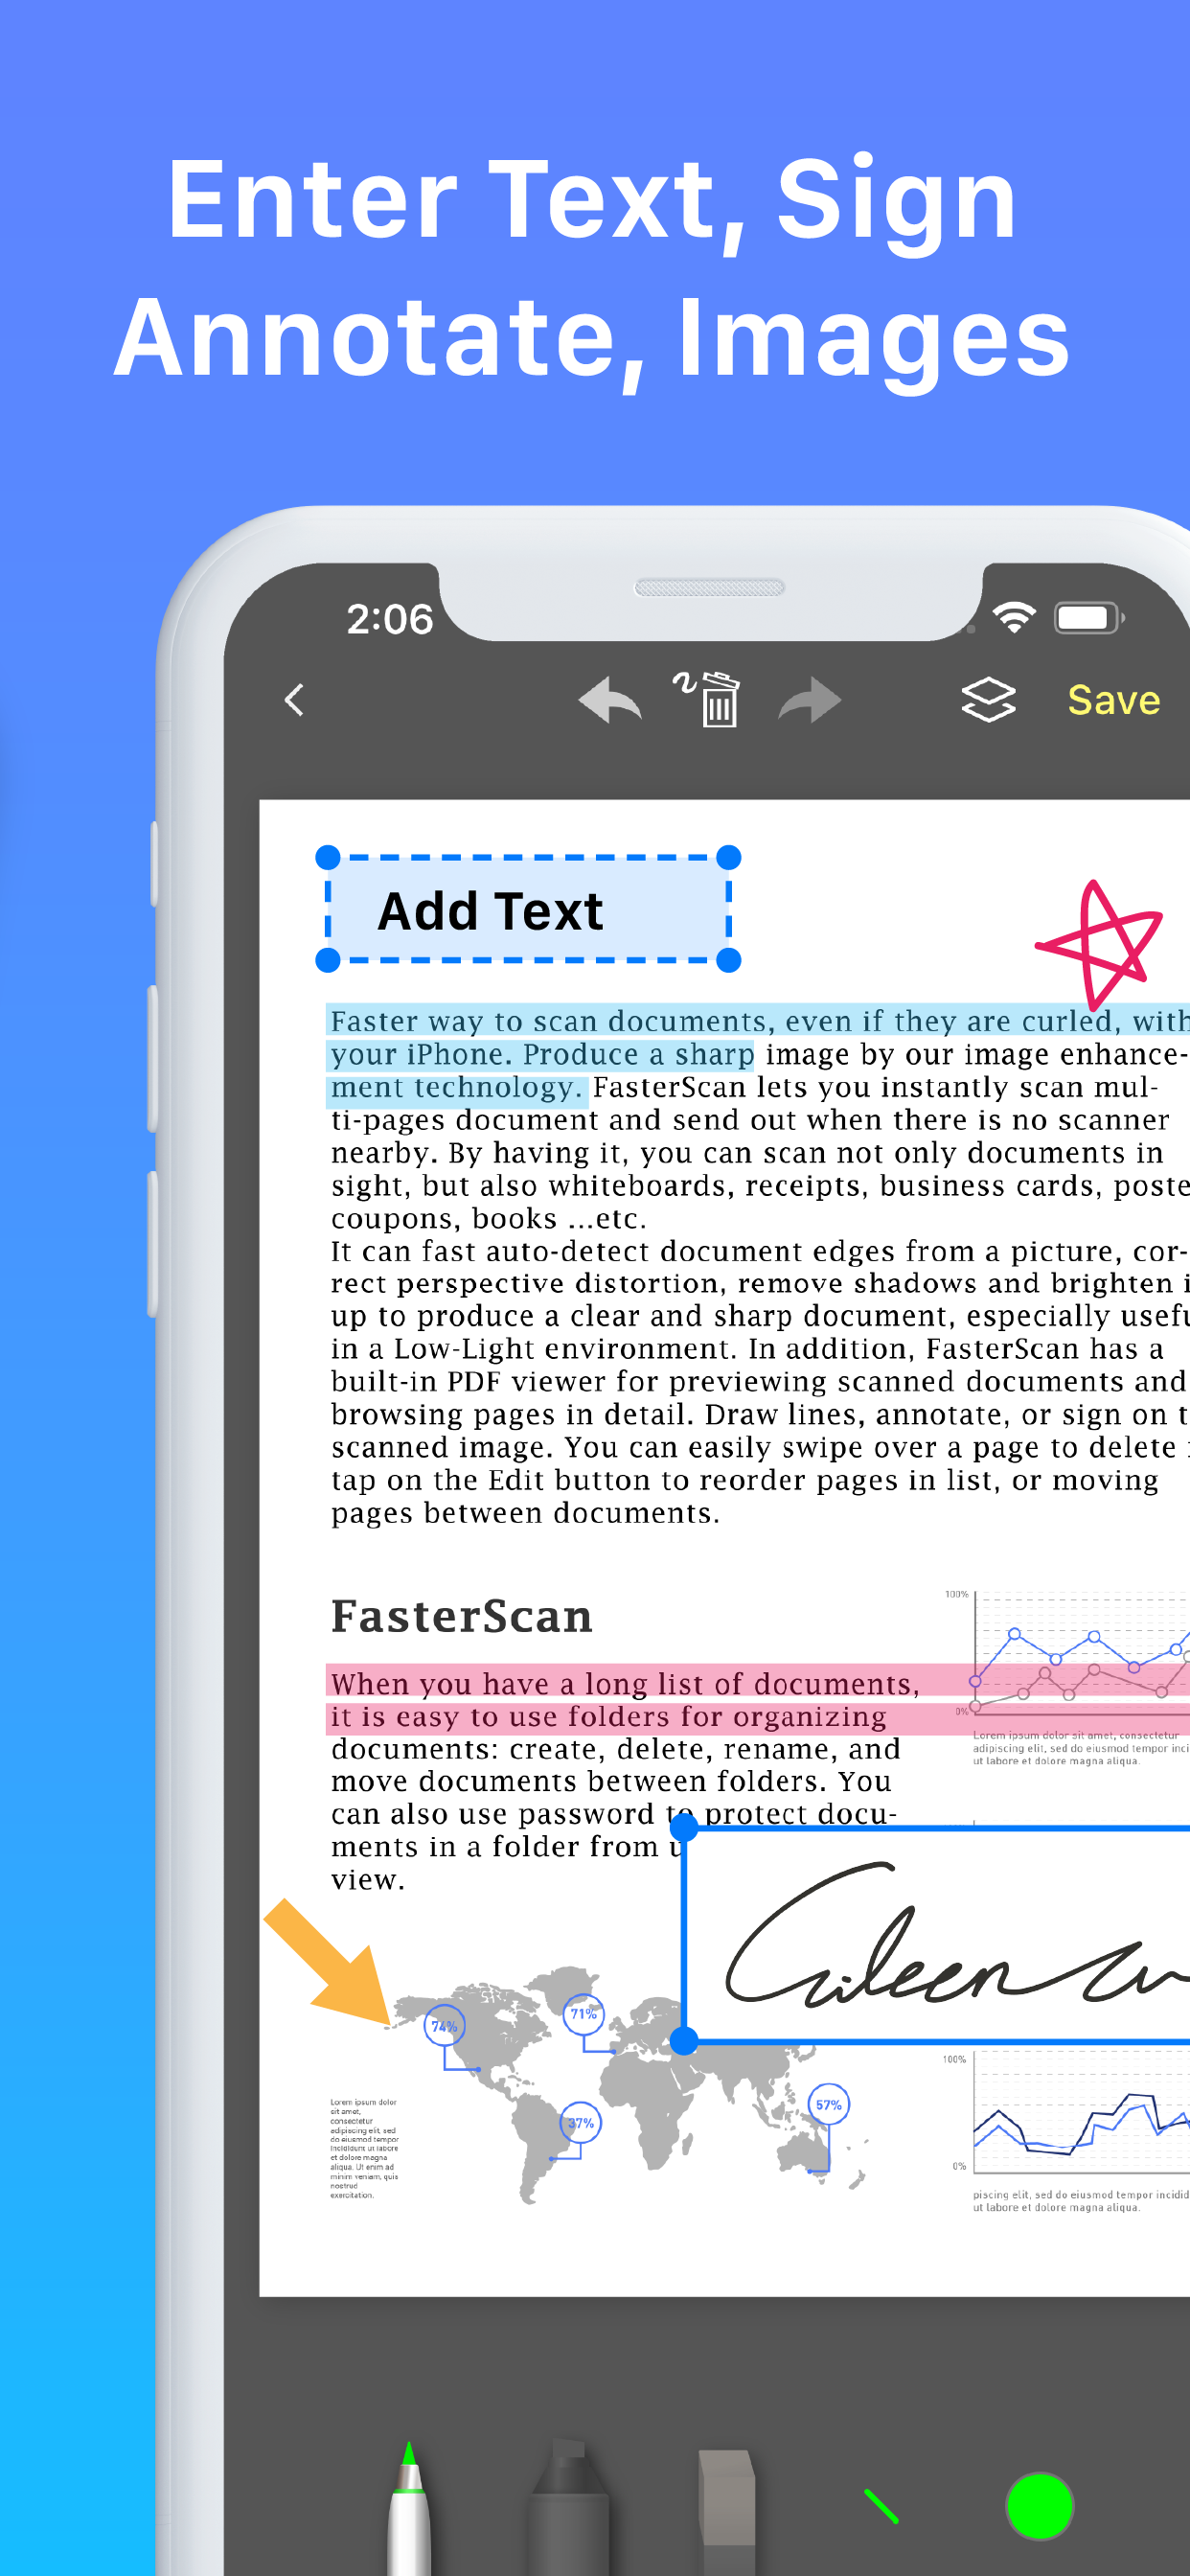Viewport: 1190px width, 2576px height.
Task: Tap the yellow Save button
Action: (x=1114, y=700)
